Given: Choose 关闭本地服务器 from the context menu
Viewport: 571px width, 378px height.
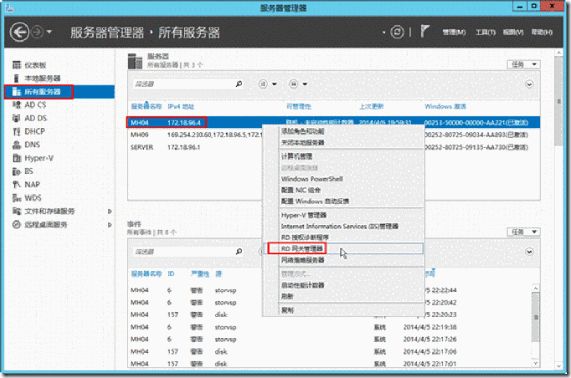Looking at the screenshot, I should [x=343, y=142].
